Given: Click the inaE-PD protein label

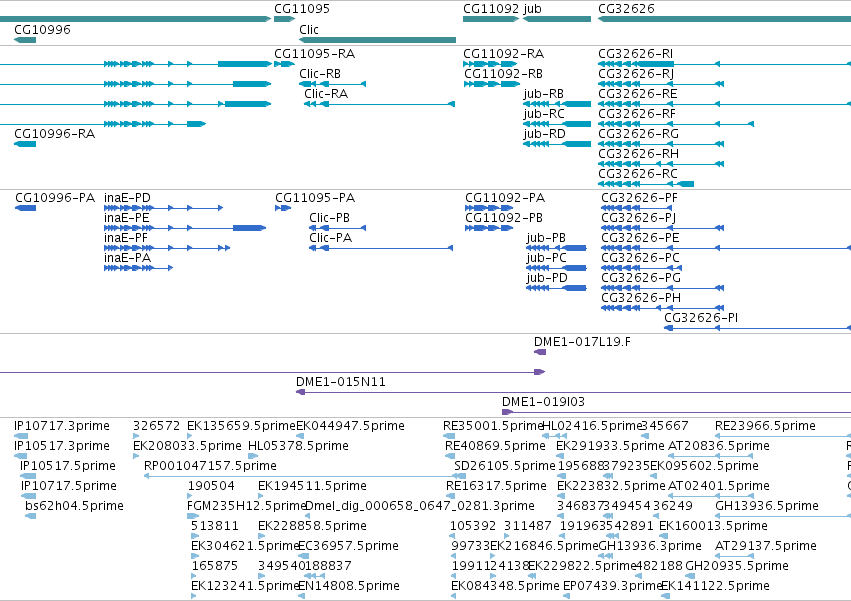Looking at the screenshot, I should click(127, 198).
